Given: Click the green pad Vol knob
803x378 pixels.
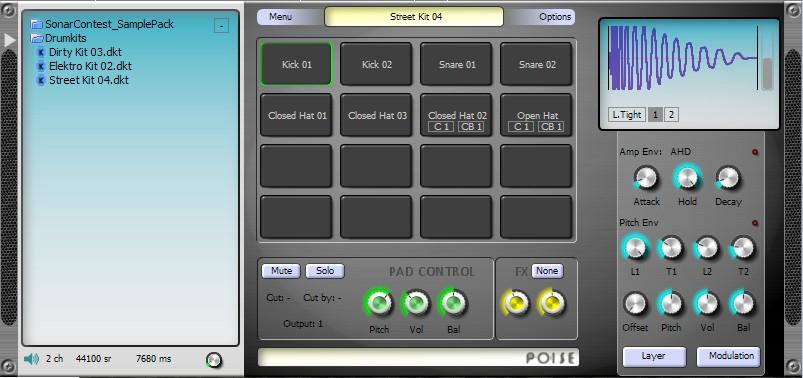Looking at the screenshot, I should (416, 304).
